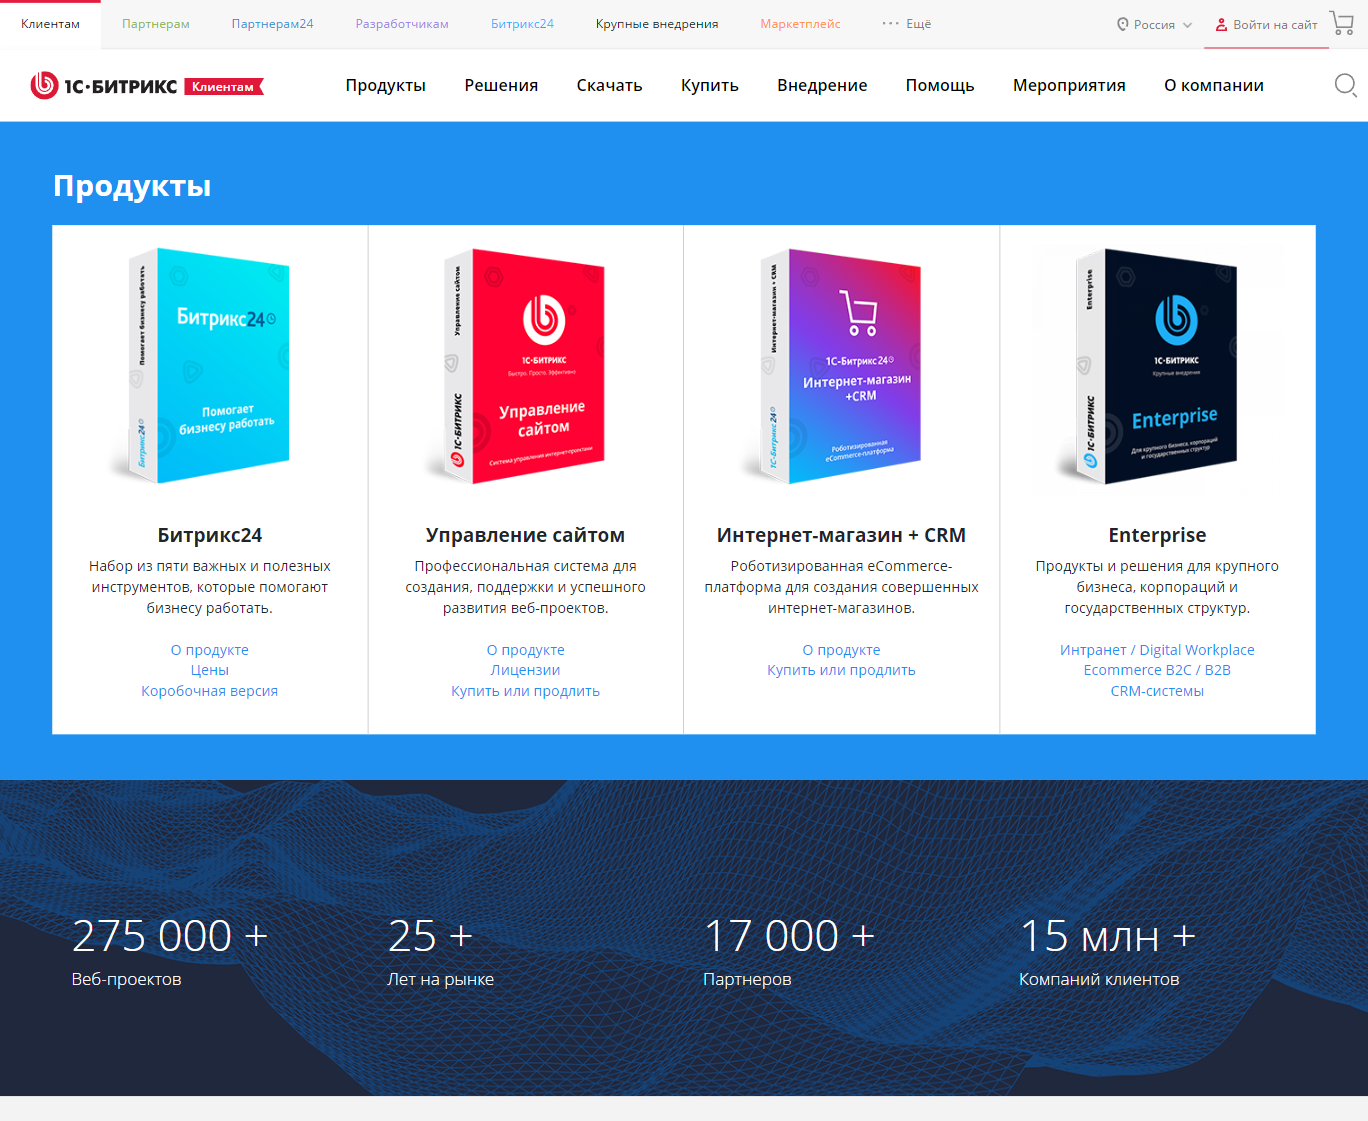
Task: Click the Лет на рынке label
Action: [x=440, y=980]
